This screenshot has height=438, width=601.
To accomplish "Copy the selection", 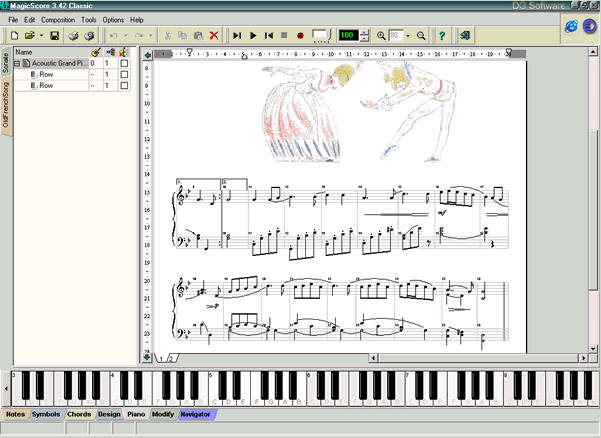I will tap(183, 36).
